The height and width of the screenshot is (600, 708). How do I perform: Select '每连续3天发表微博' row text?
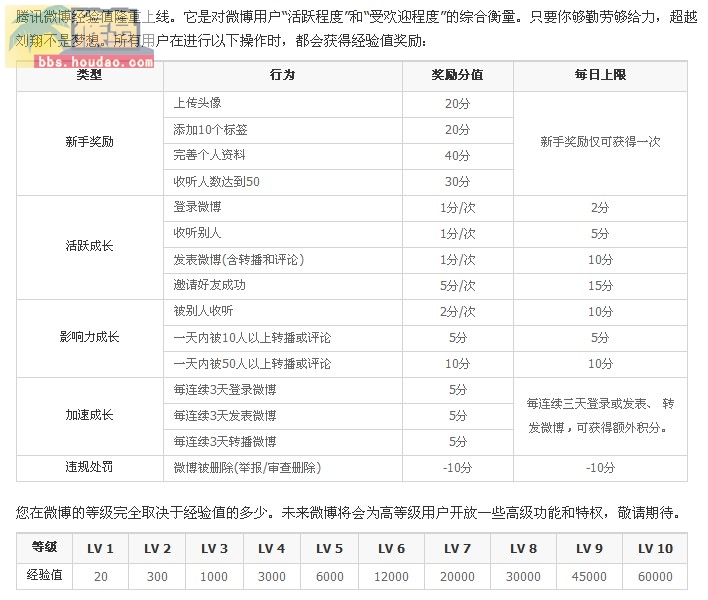coord(225,416)
